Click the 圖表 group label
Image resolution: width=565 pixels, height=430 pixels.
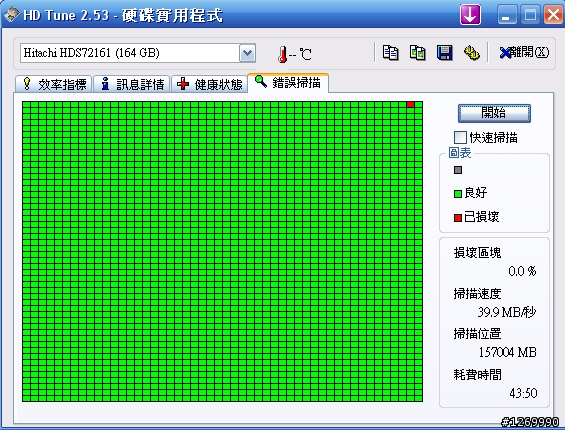tap(460, 153)
